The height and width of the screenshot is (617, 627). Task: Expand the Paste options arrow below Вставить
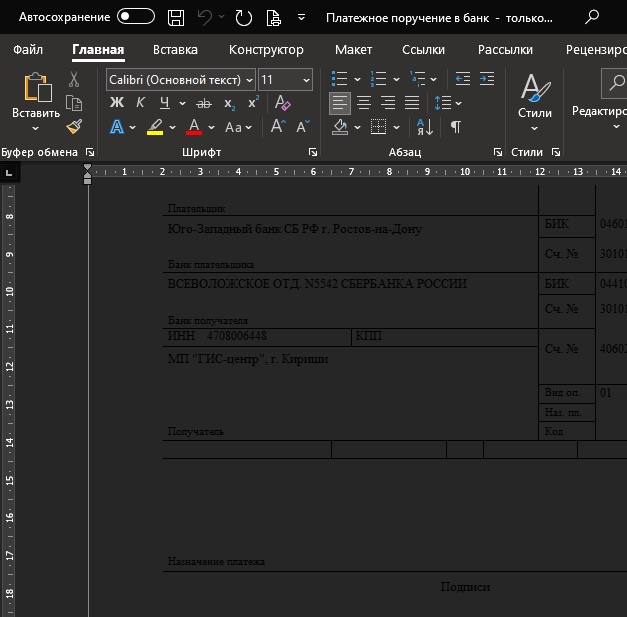[x=36, y=129]
